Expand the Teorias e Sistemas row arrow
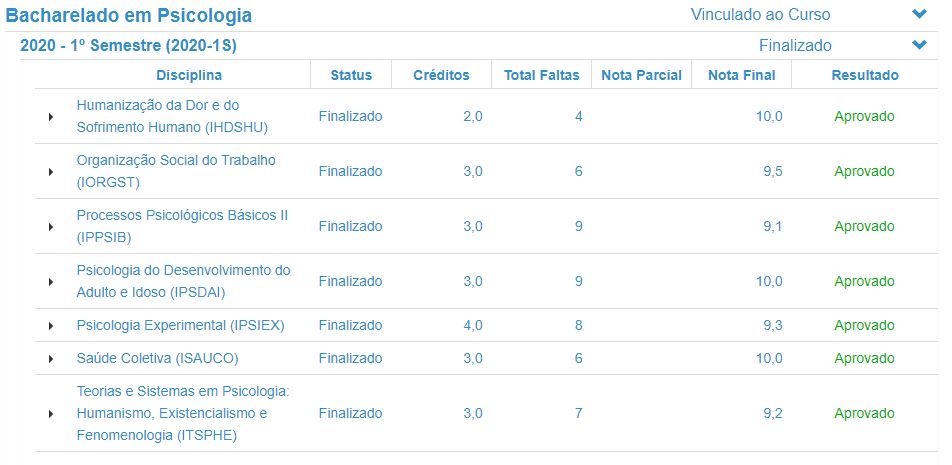Viewport: 952px width, 465px height. pos(51,414)
